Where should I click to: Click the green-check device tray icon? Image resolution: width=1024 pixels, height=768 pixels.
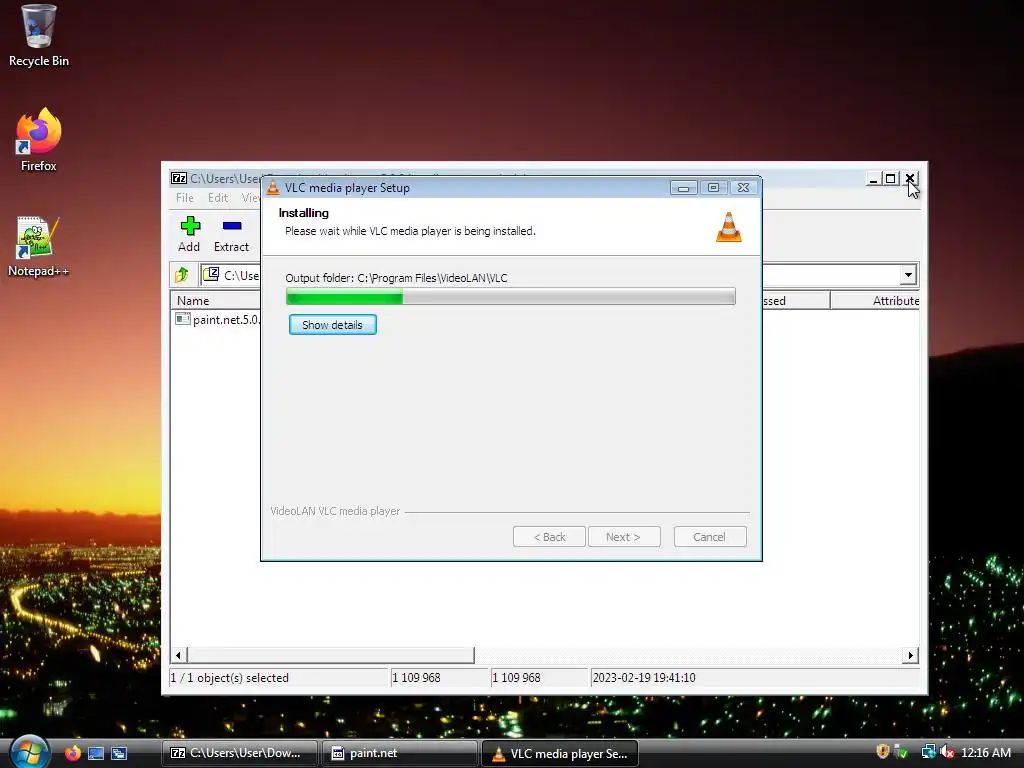[x=901, y=752]
